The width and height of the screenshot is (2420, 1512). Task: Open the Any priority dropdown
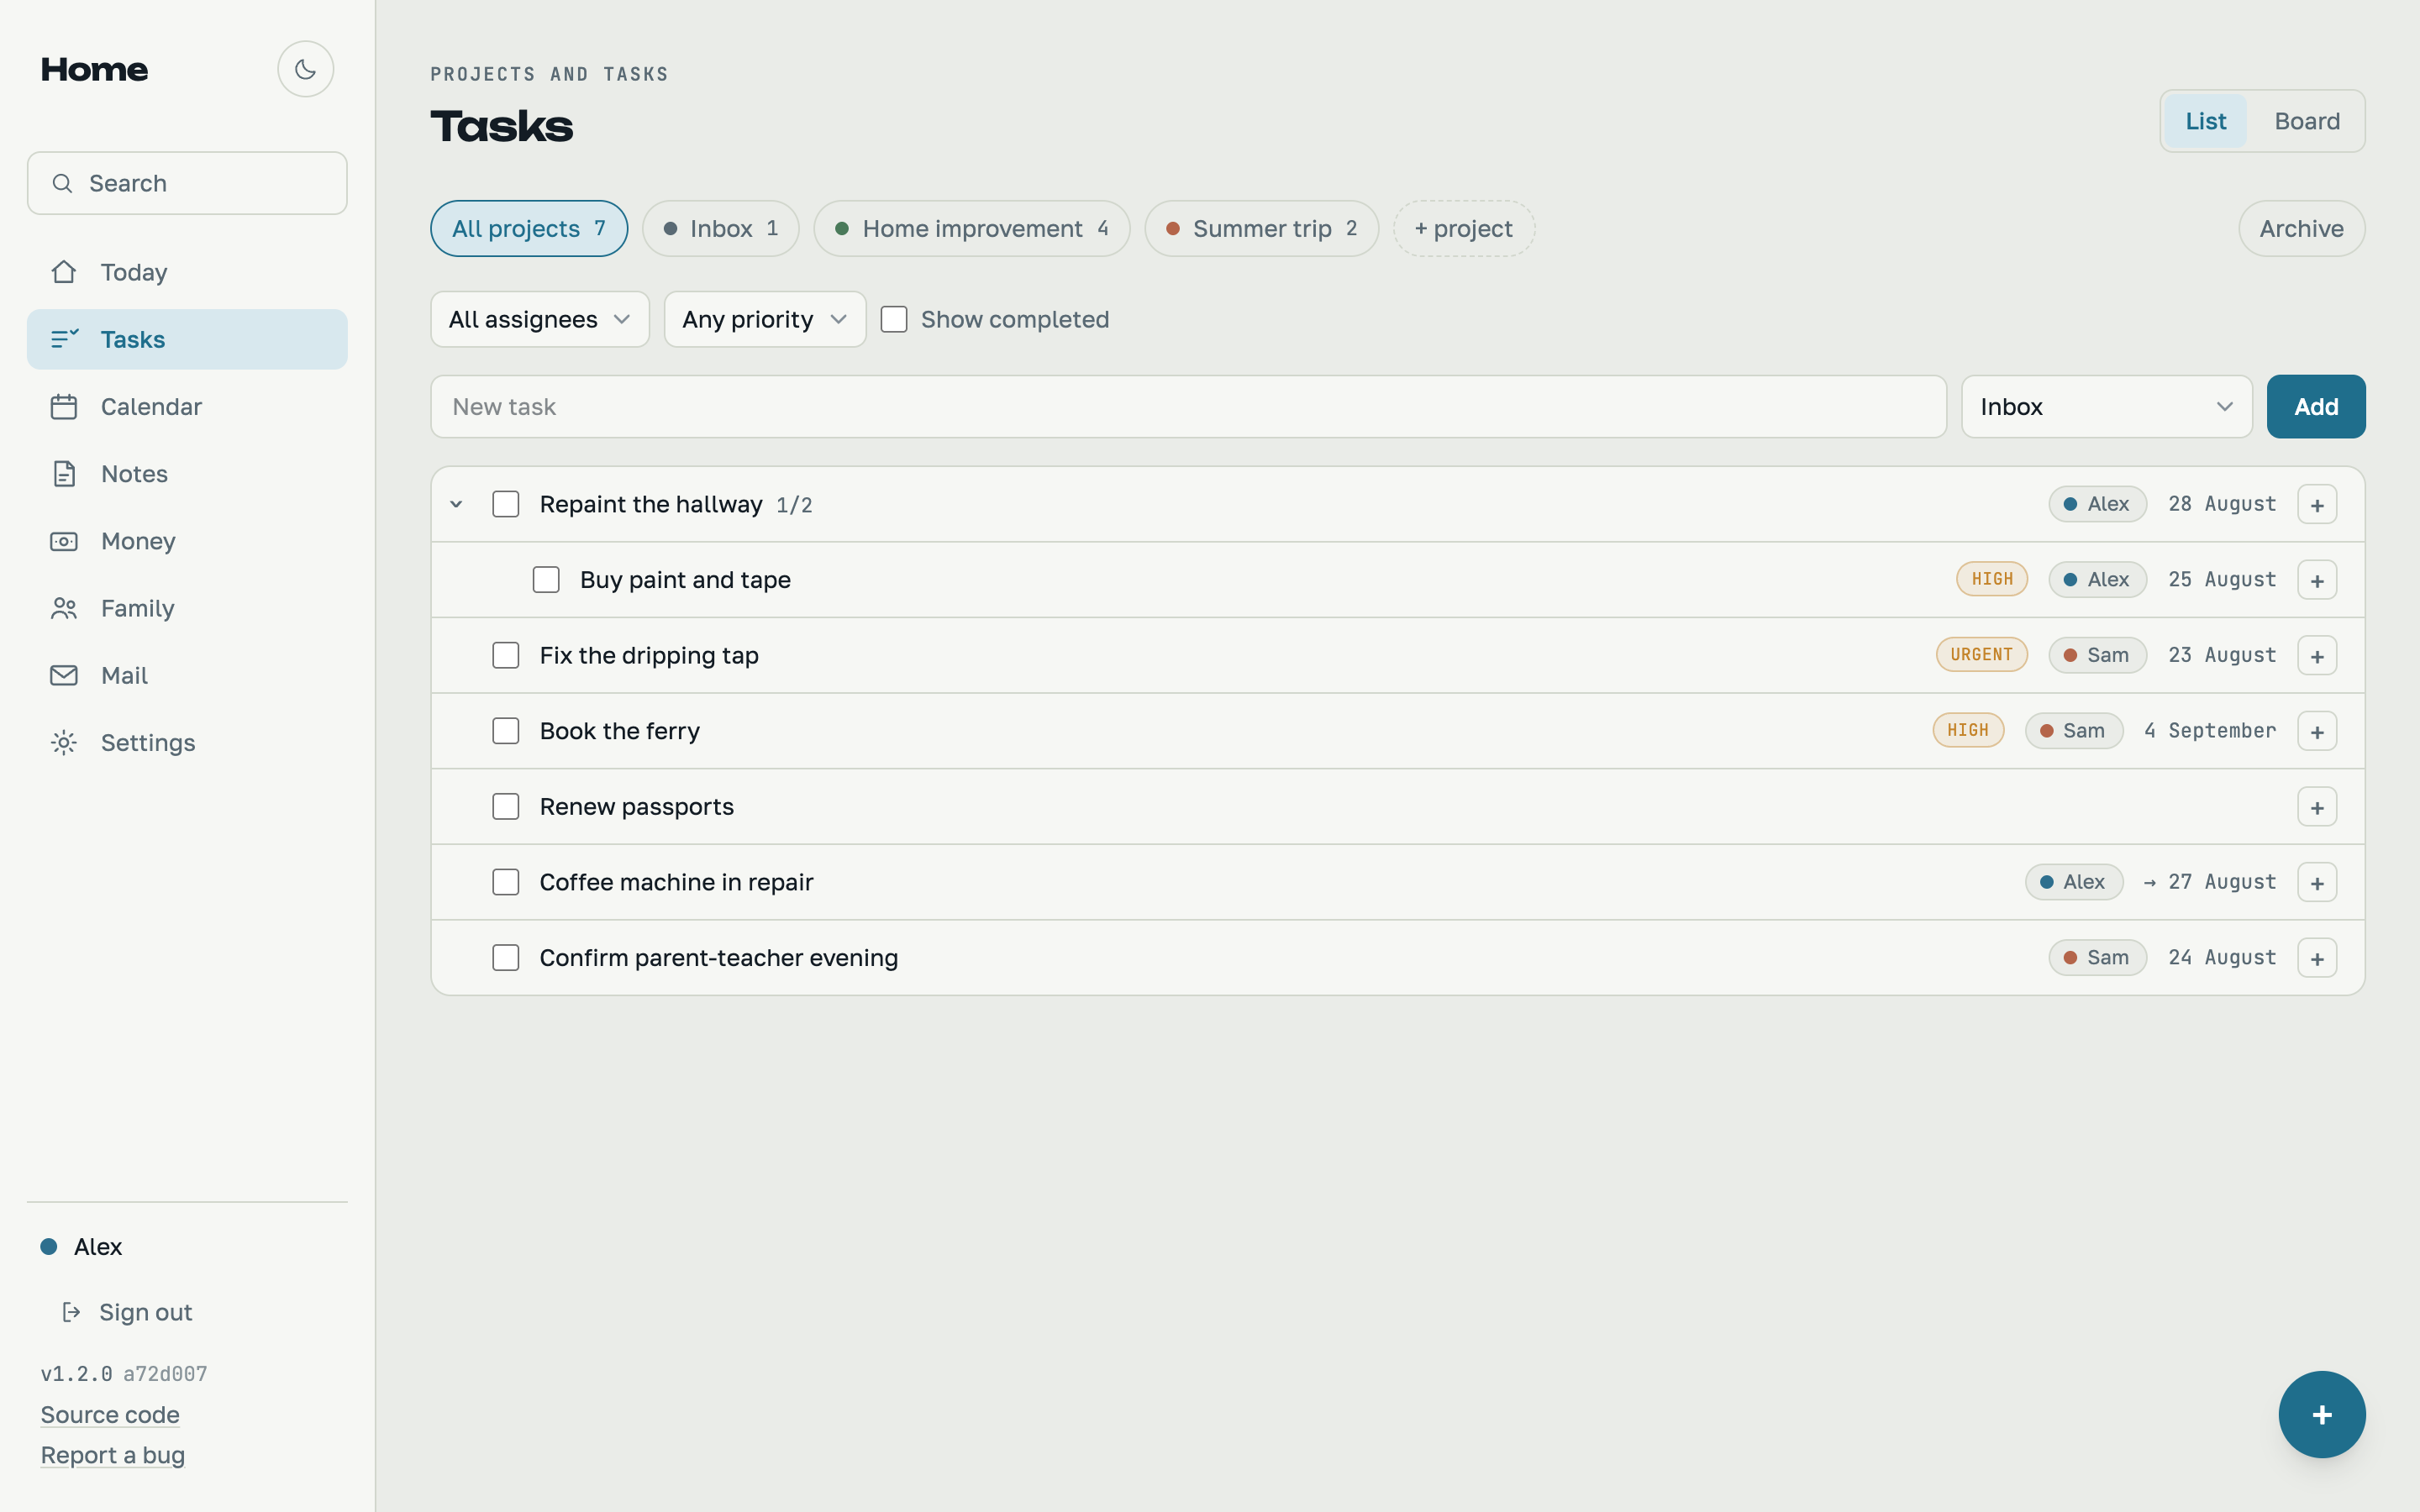click(765, 319)
